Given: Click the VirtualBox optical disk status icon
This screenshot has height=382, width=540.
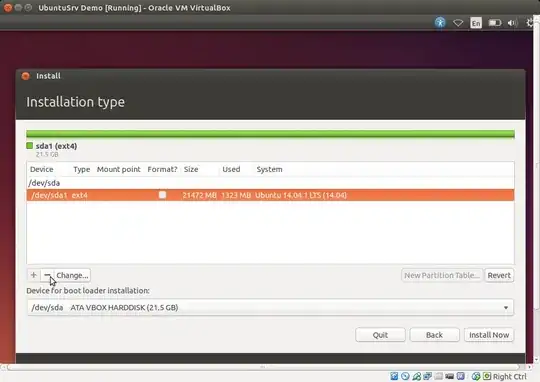Looking at the screenshot, I should [x=405, y=376].
